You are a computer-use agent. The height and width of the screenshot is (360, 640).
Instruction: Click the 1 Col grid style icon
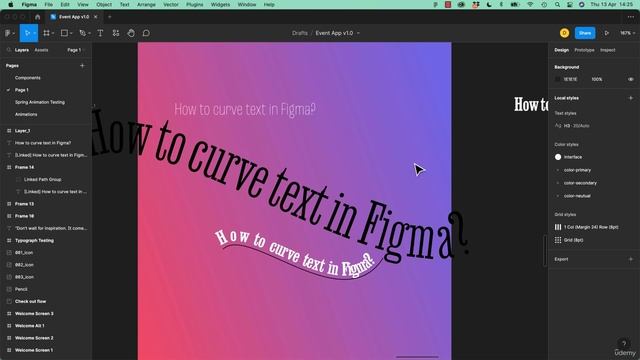[558, 227]
